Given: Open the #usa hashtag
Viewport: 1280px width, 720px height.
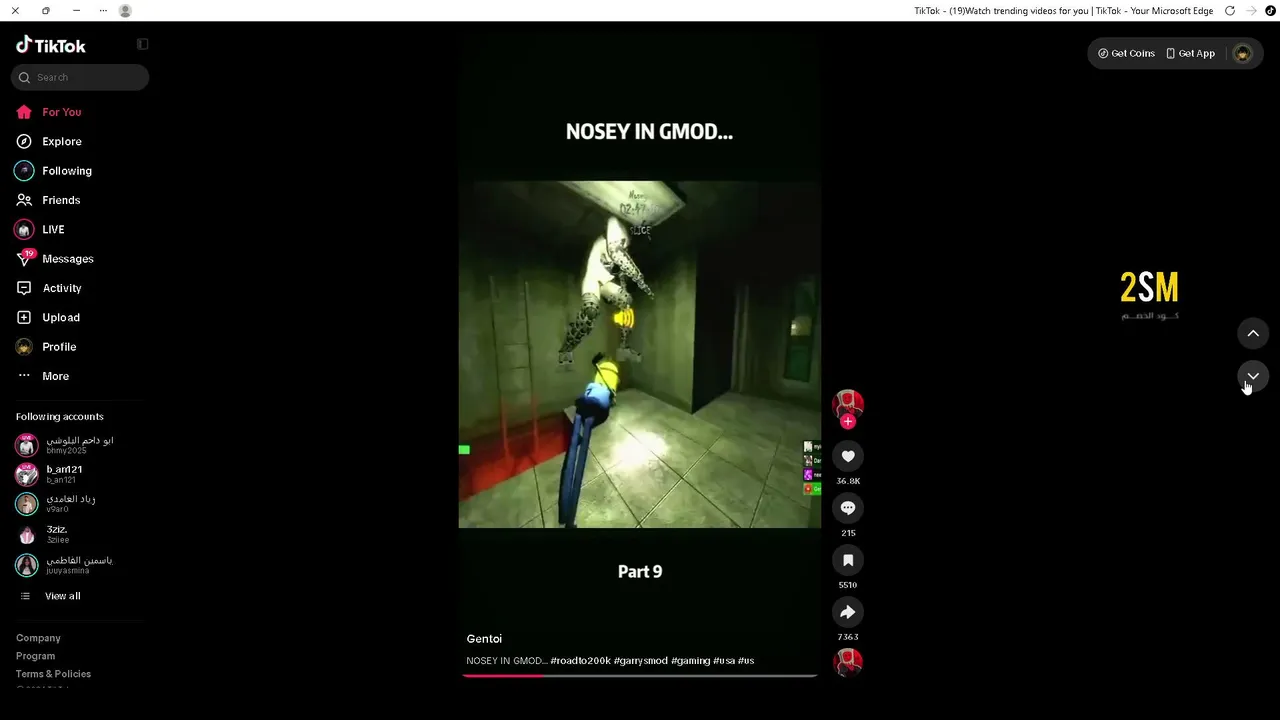Looking at the screenshot, I should (x=724, y=661).
